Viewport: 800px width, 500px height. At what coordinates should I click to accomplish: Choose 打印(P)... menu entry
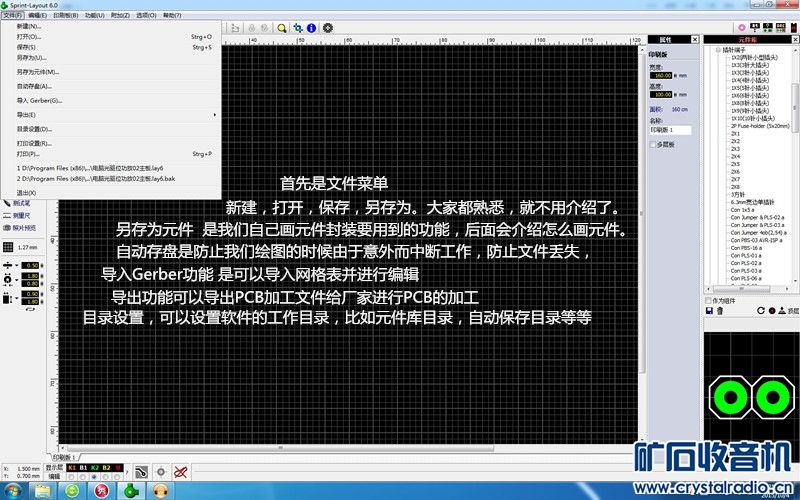coord(111,154)
